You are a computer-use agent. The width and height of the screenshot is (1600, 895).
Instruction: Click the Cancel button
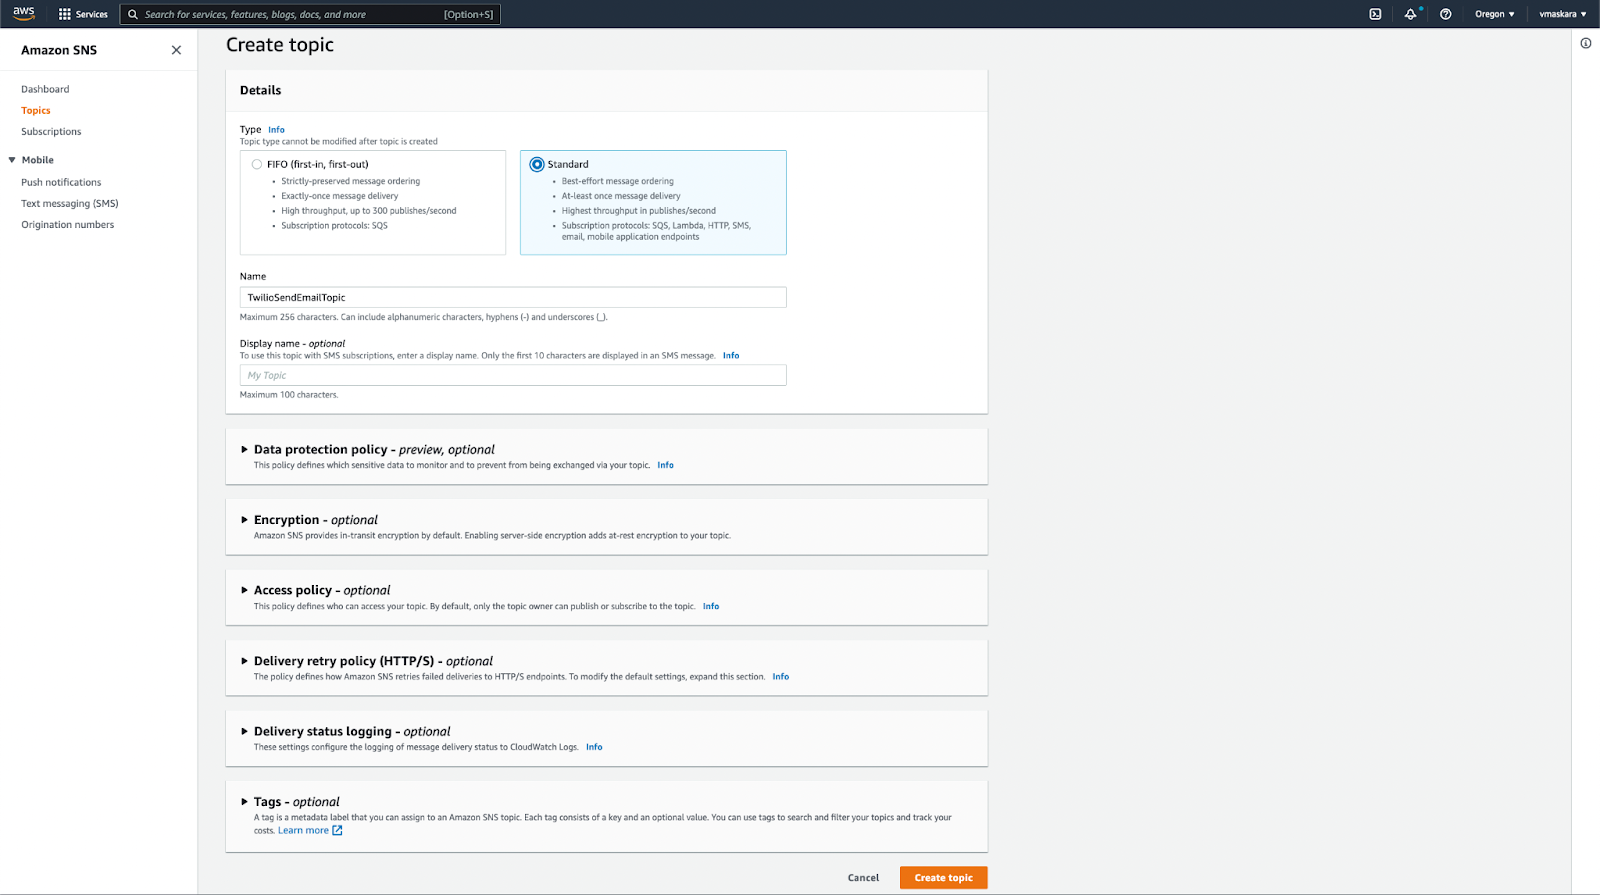point(863,877)
